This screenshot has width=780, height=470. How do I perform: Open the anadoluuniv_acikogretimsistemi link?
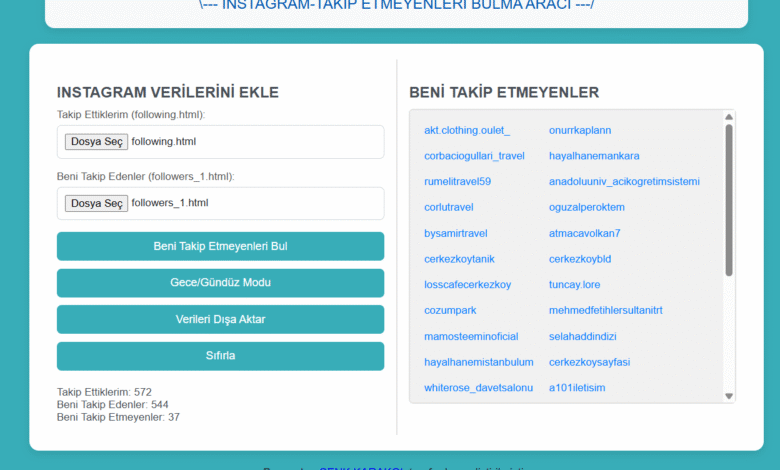[x=624, y=182]
